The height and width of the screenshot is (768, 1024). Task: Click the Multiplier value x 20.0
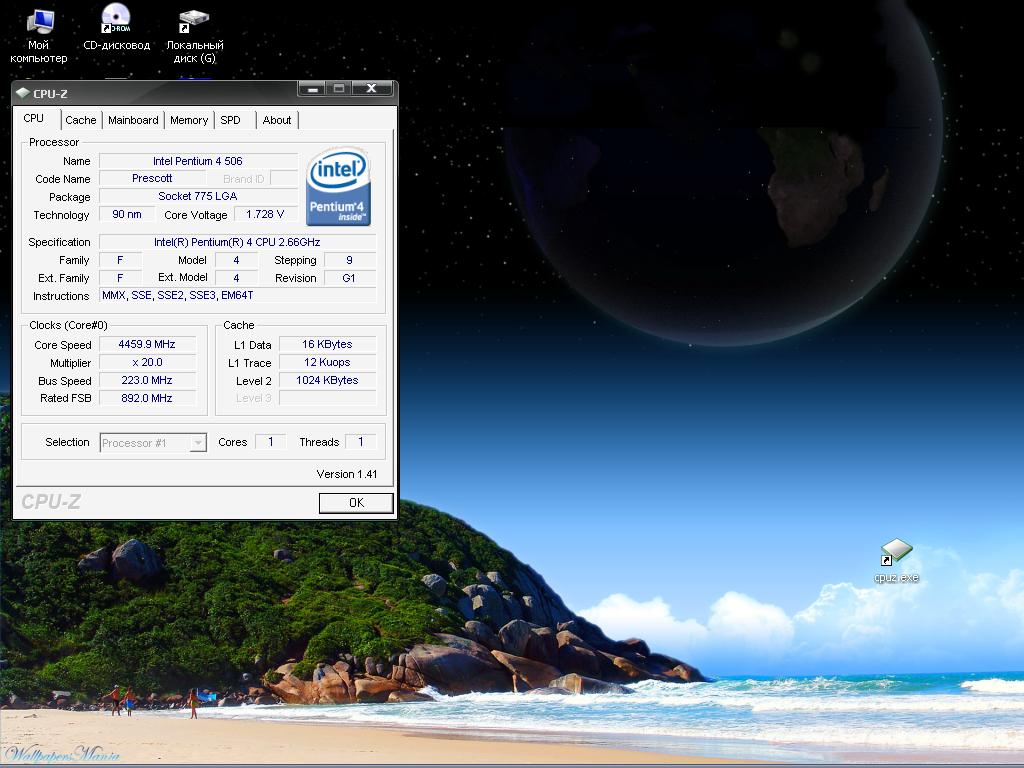[x=147, y=362]
